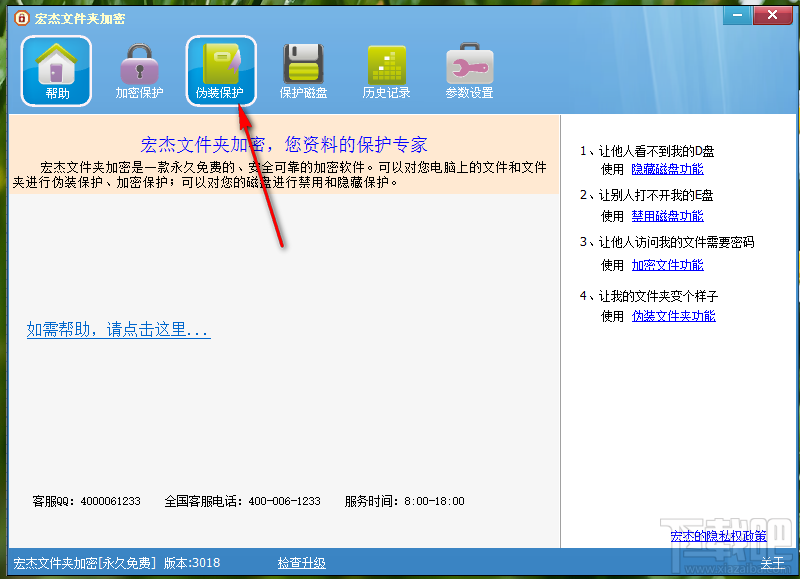The image size is (800, 579).
Task: Open the 伪装保护 notebook icon
Action: 221,71
